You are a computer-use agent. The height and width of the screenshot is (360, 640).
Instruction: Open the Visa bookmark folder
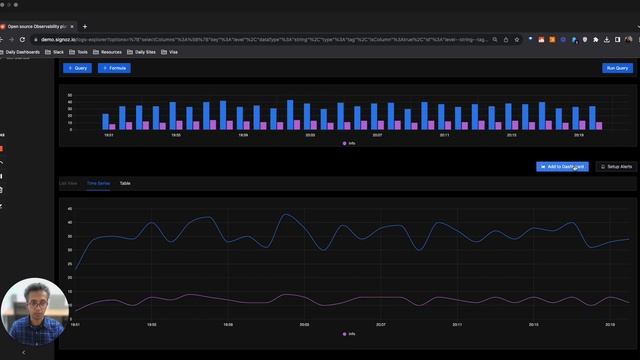tap(170, 52)
